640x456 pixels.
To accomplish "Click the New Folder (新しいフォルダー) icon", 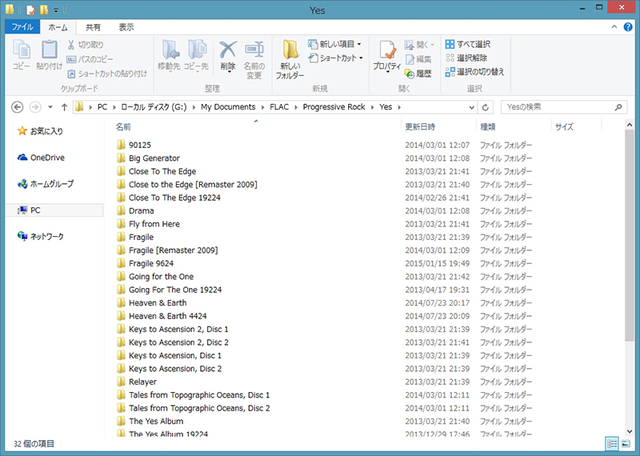I will coord(290,58).
